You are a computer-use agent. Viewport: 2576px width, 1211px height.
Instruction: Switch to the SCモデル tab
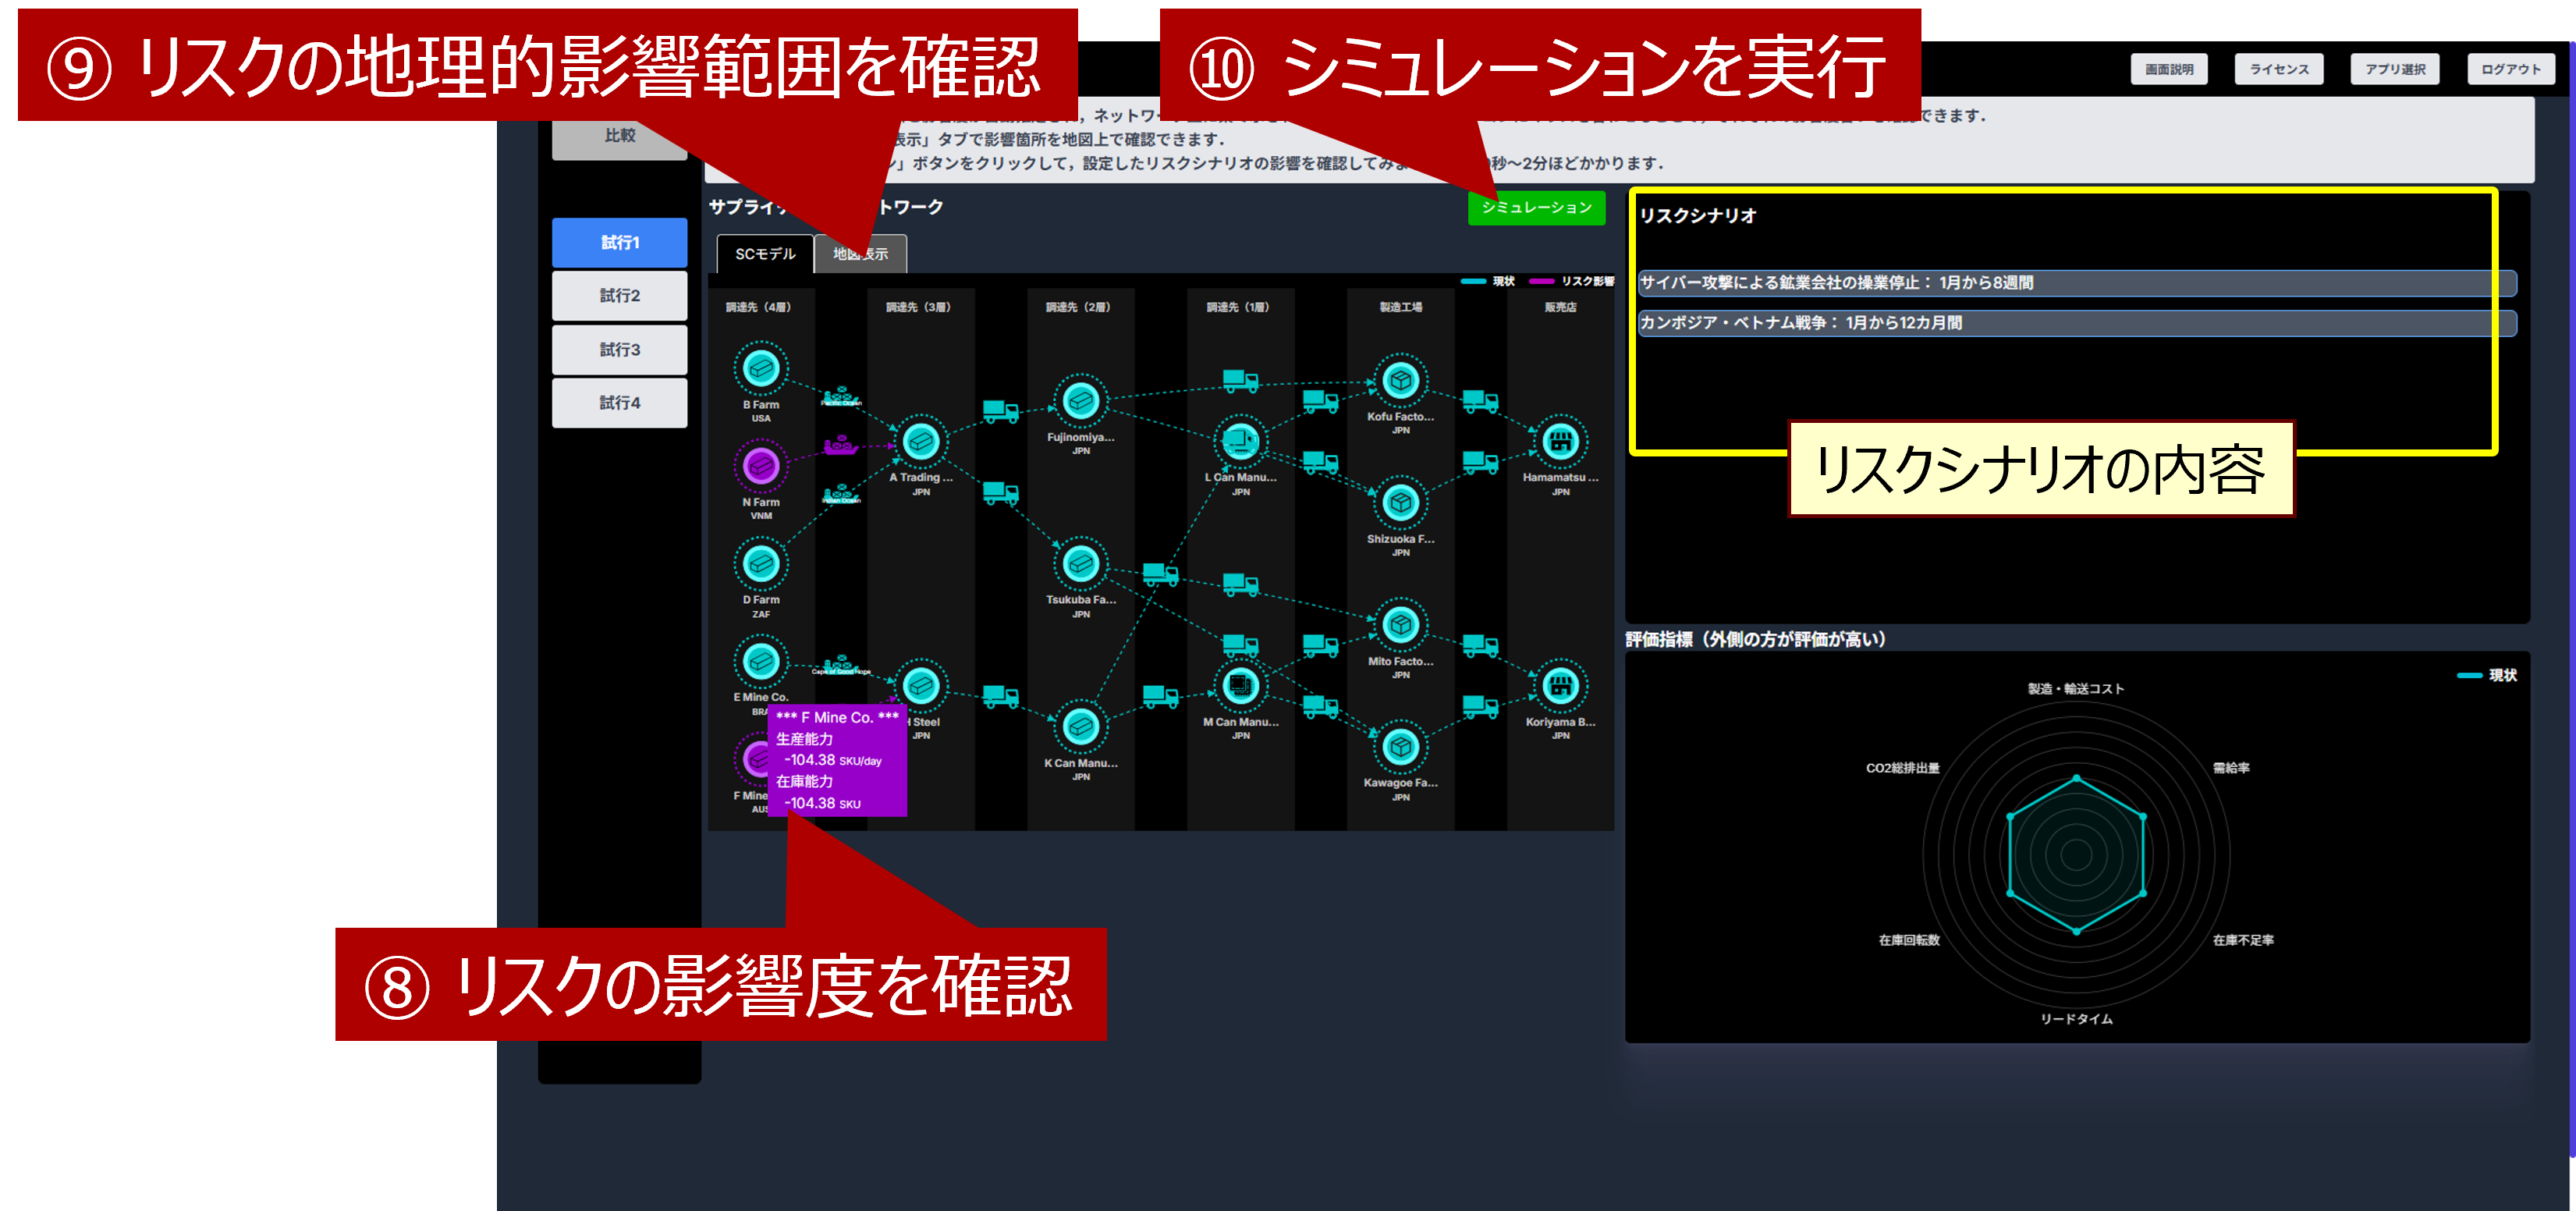point(765,254)
